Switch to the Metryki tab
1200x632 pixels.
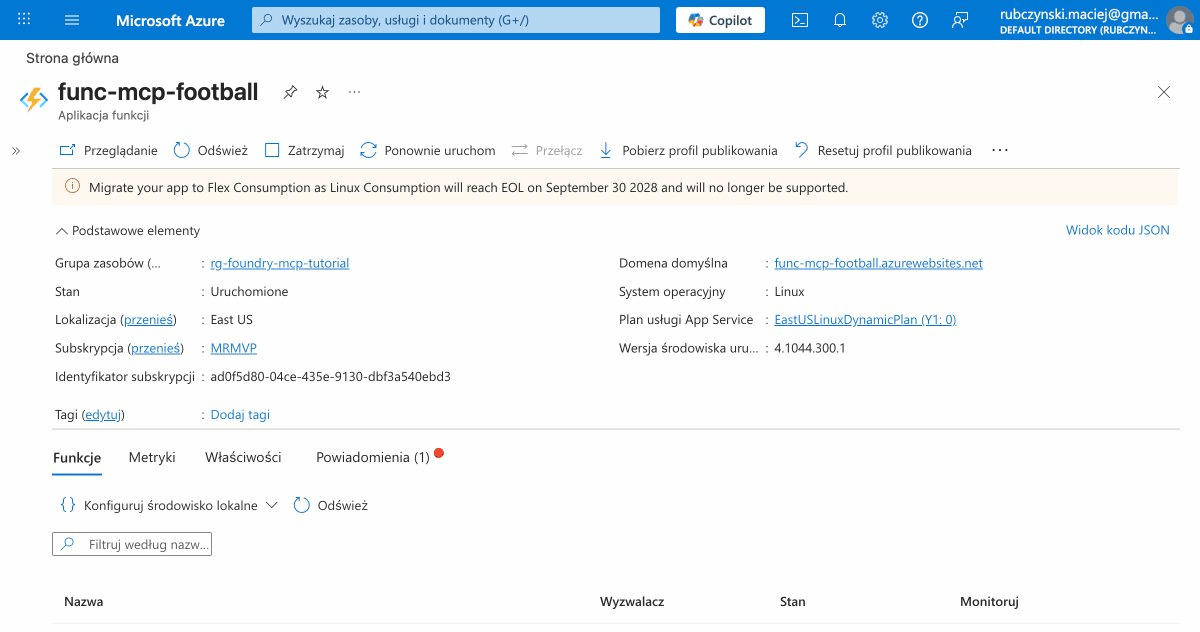tap(152, 457)
